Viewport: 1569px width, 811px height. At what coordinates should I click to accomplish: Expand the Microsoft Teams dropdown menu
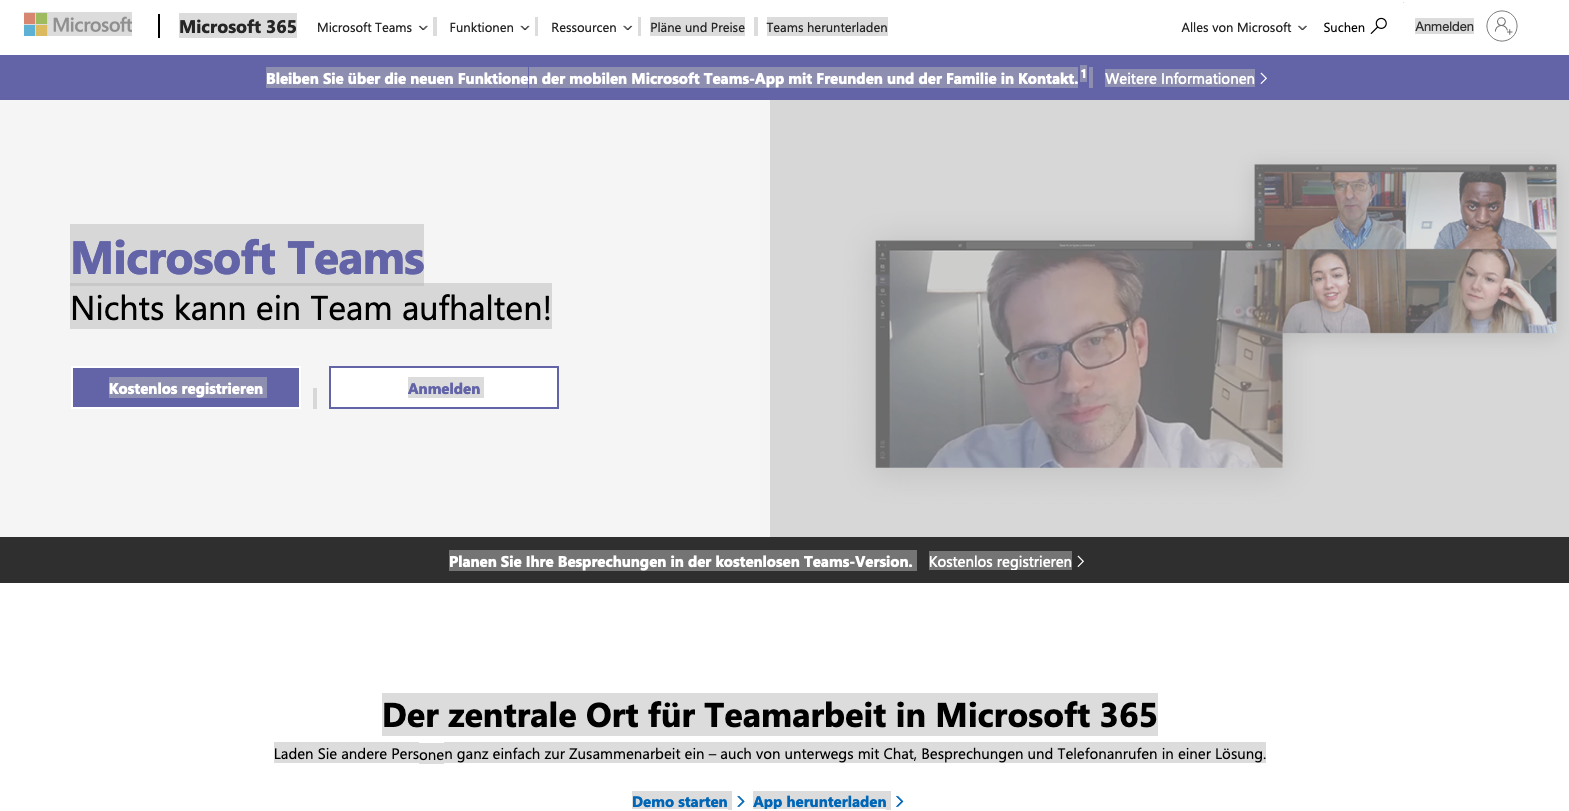point(372,28)
